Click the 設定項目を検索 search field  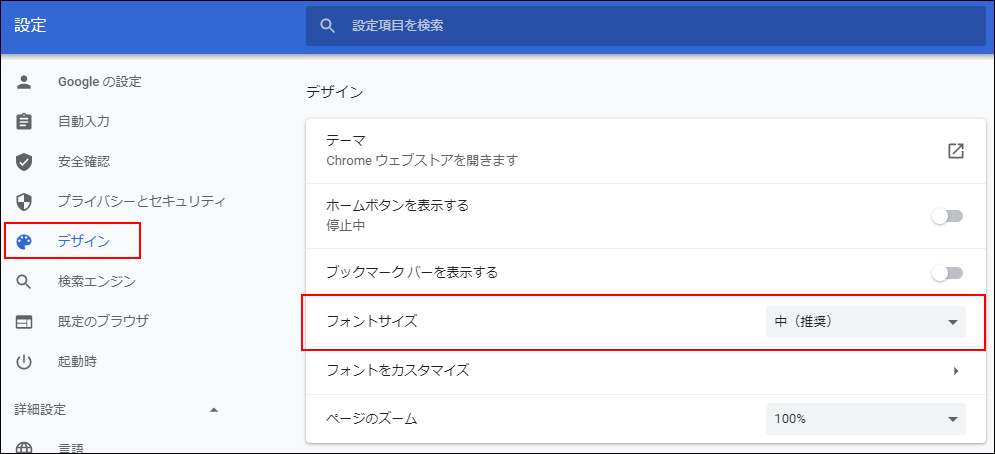(660, 26)
